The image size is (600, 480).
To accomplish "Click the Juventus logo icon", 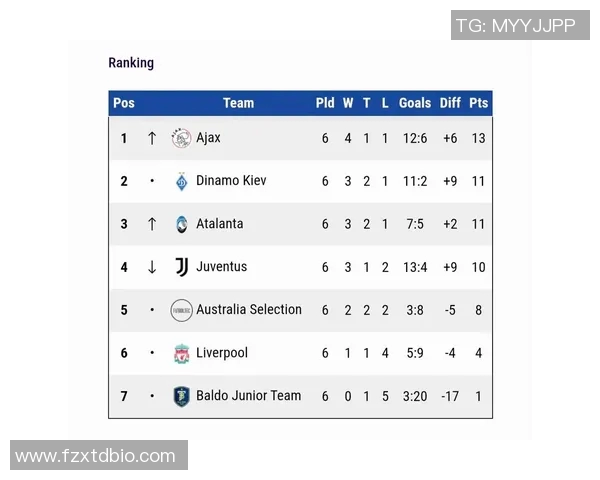I will (181, 267).
